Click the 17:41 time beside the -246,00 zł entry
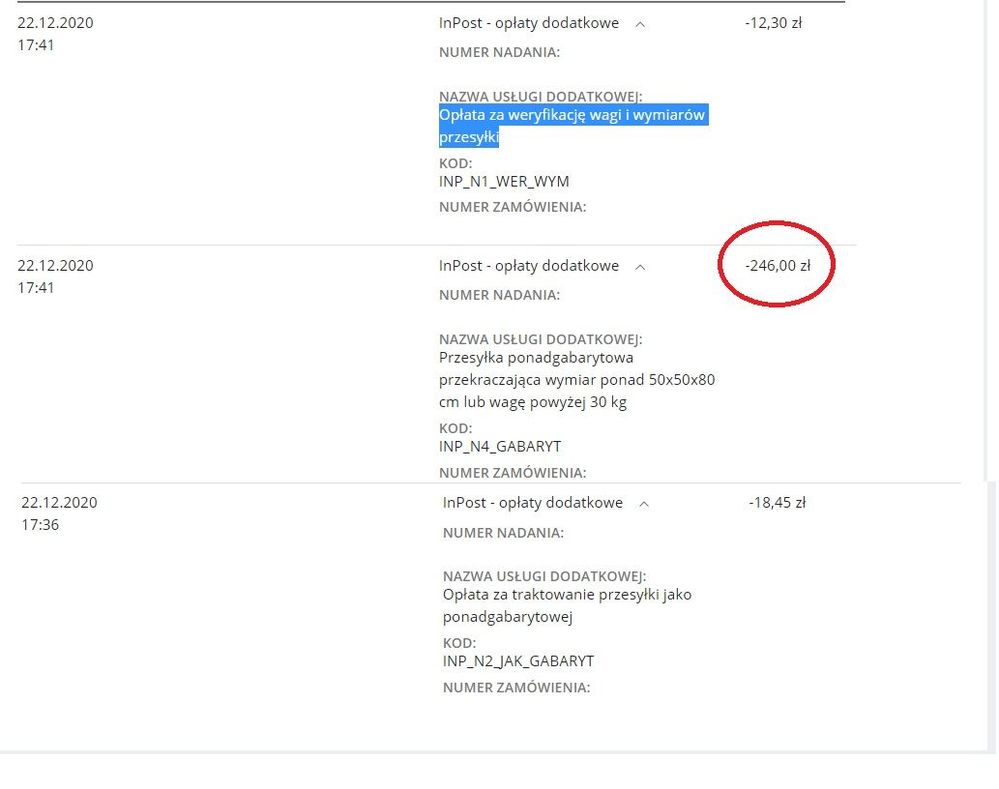The width and height of the screenshot is (999, 789). click(x=36, y=288)
